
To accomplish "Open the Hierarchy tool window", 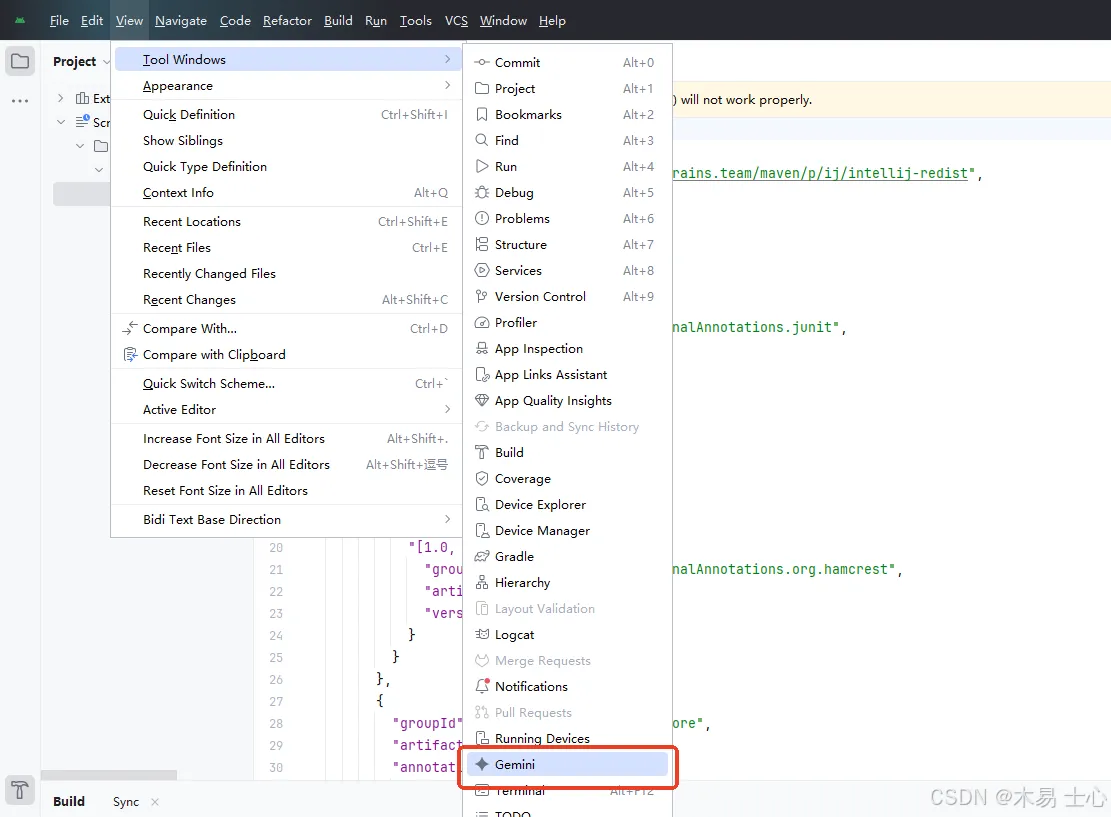I will (567, 582).
